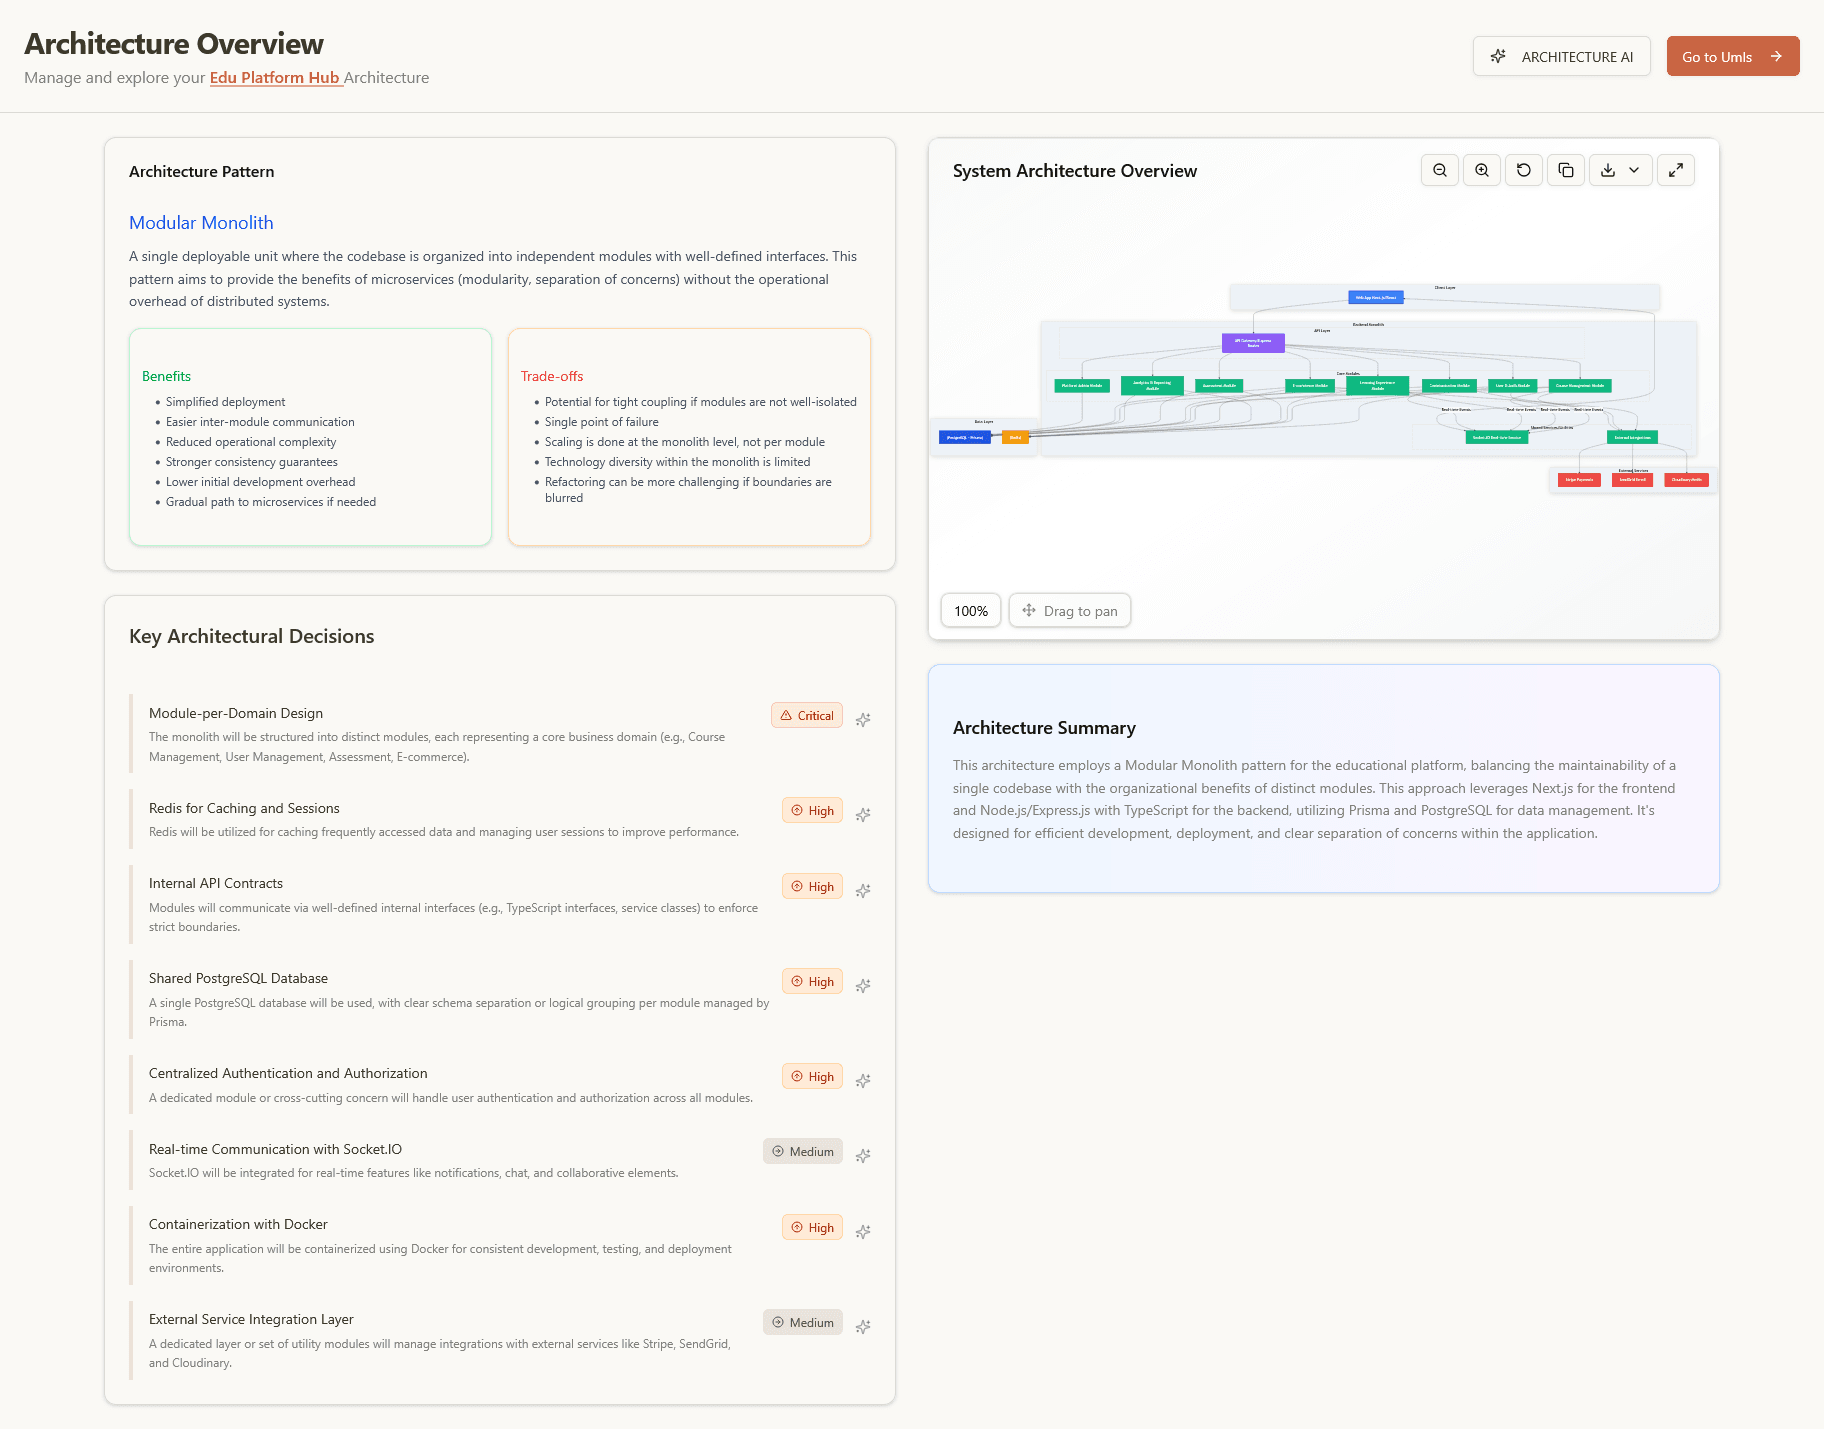This screenshot has height=1429, width=1824.
Task: Click the reset view icon on the diagram
Action: tap(1523, 170)
